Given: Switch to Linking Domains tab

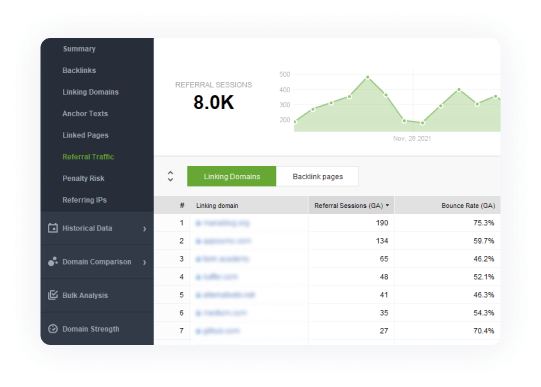Looking at the screenshot, I should [232, 176].
